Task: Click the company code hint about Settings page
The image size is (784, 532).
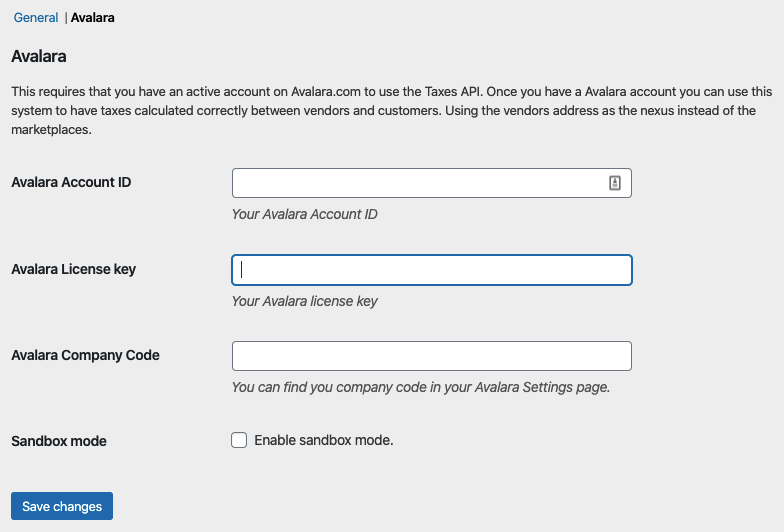Action: 420,387
